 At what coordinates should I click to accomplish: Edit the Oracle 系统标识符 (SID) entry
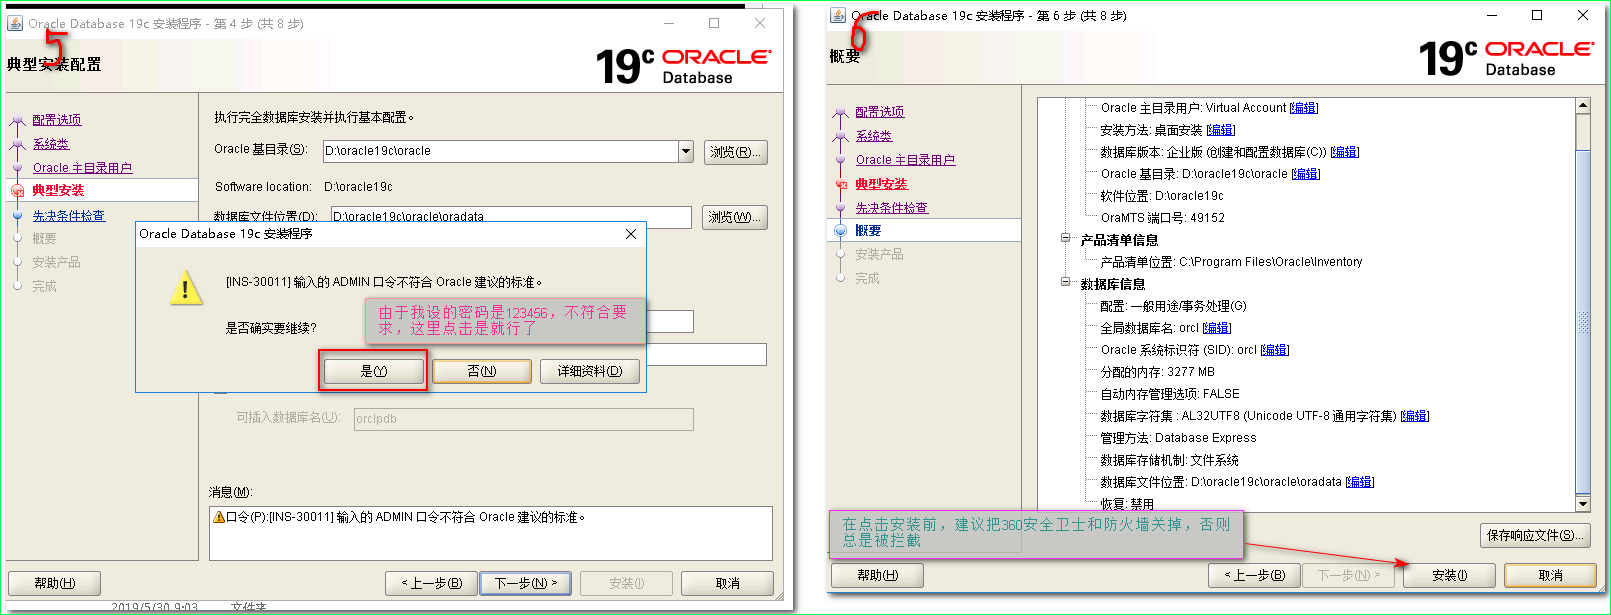(1275, 350)
